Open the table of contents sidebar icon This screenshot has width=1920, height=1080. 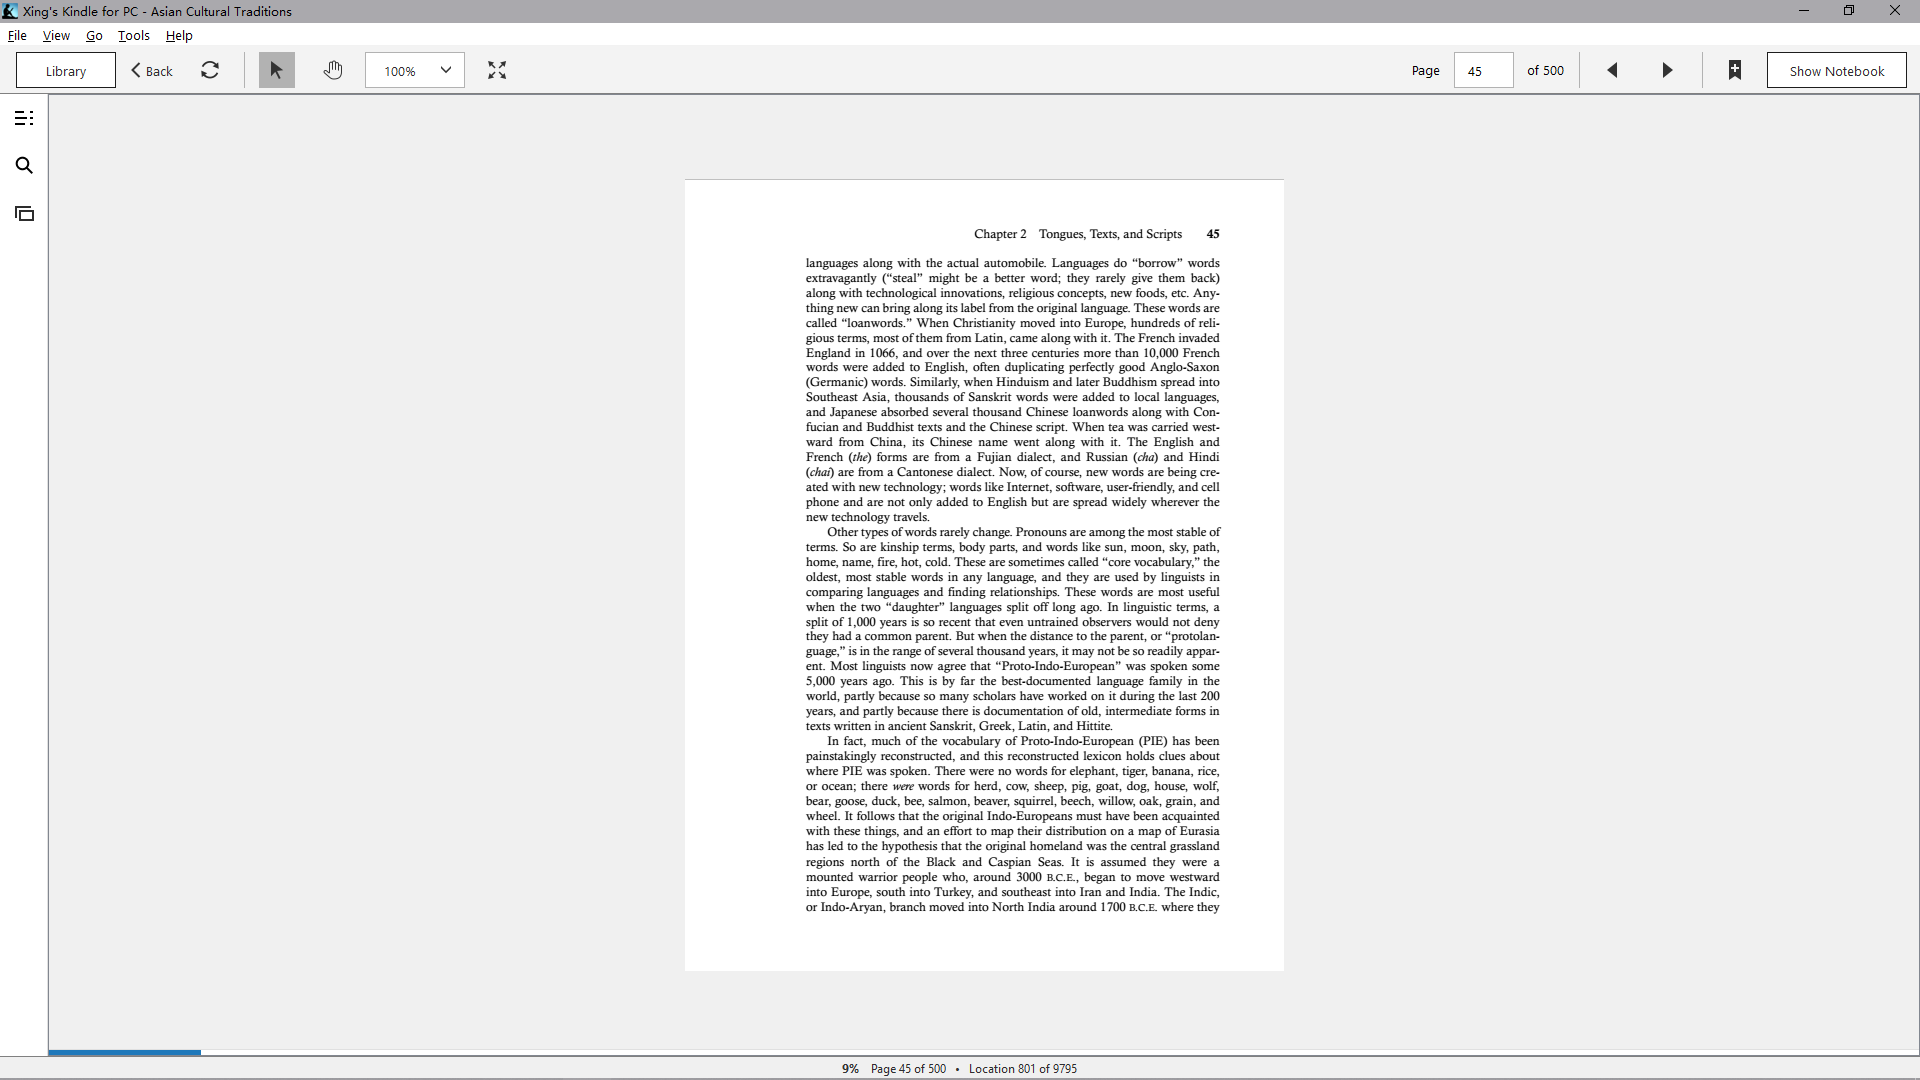click(24, 118)
